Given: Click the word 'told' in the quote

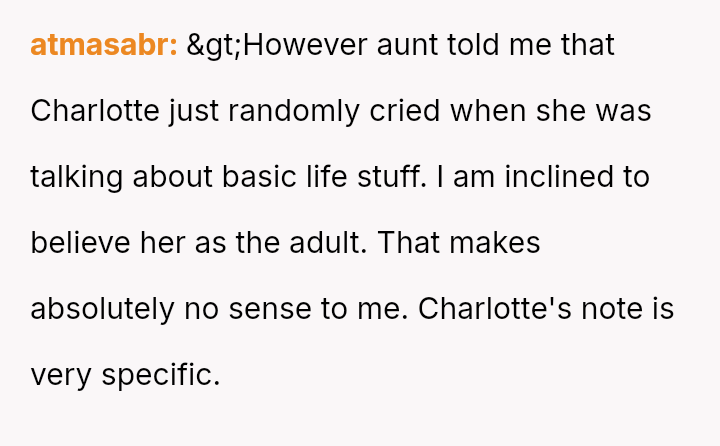Looking at the screenshot, I should click(x=473, y=45).
